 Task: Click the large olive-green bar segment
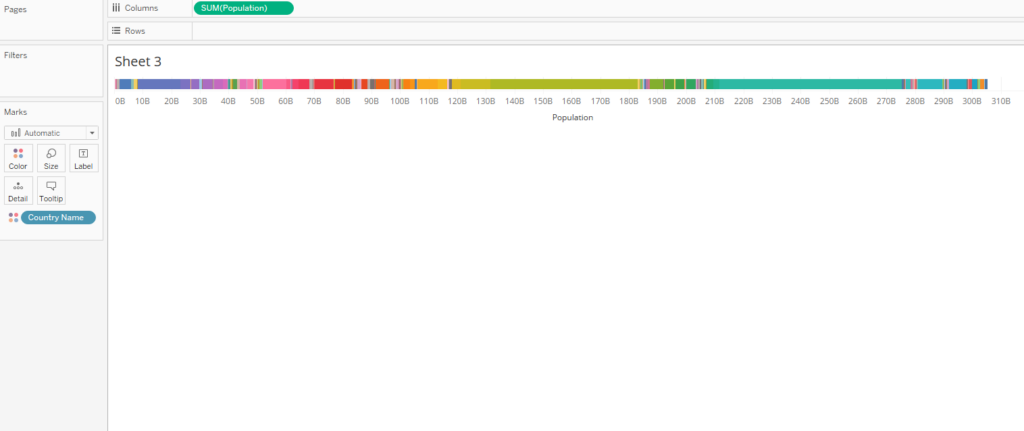click(x=564, y=84)
